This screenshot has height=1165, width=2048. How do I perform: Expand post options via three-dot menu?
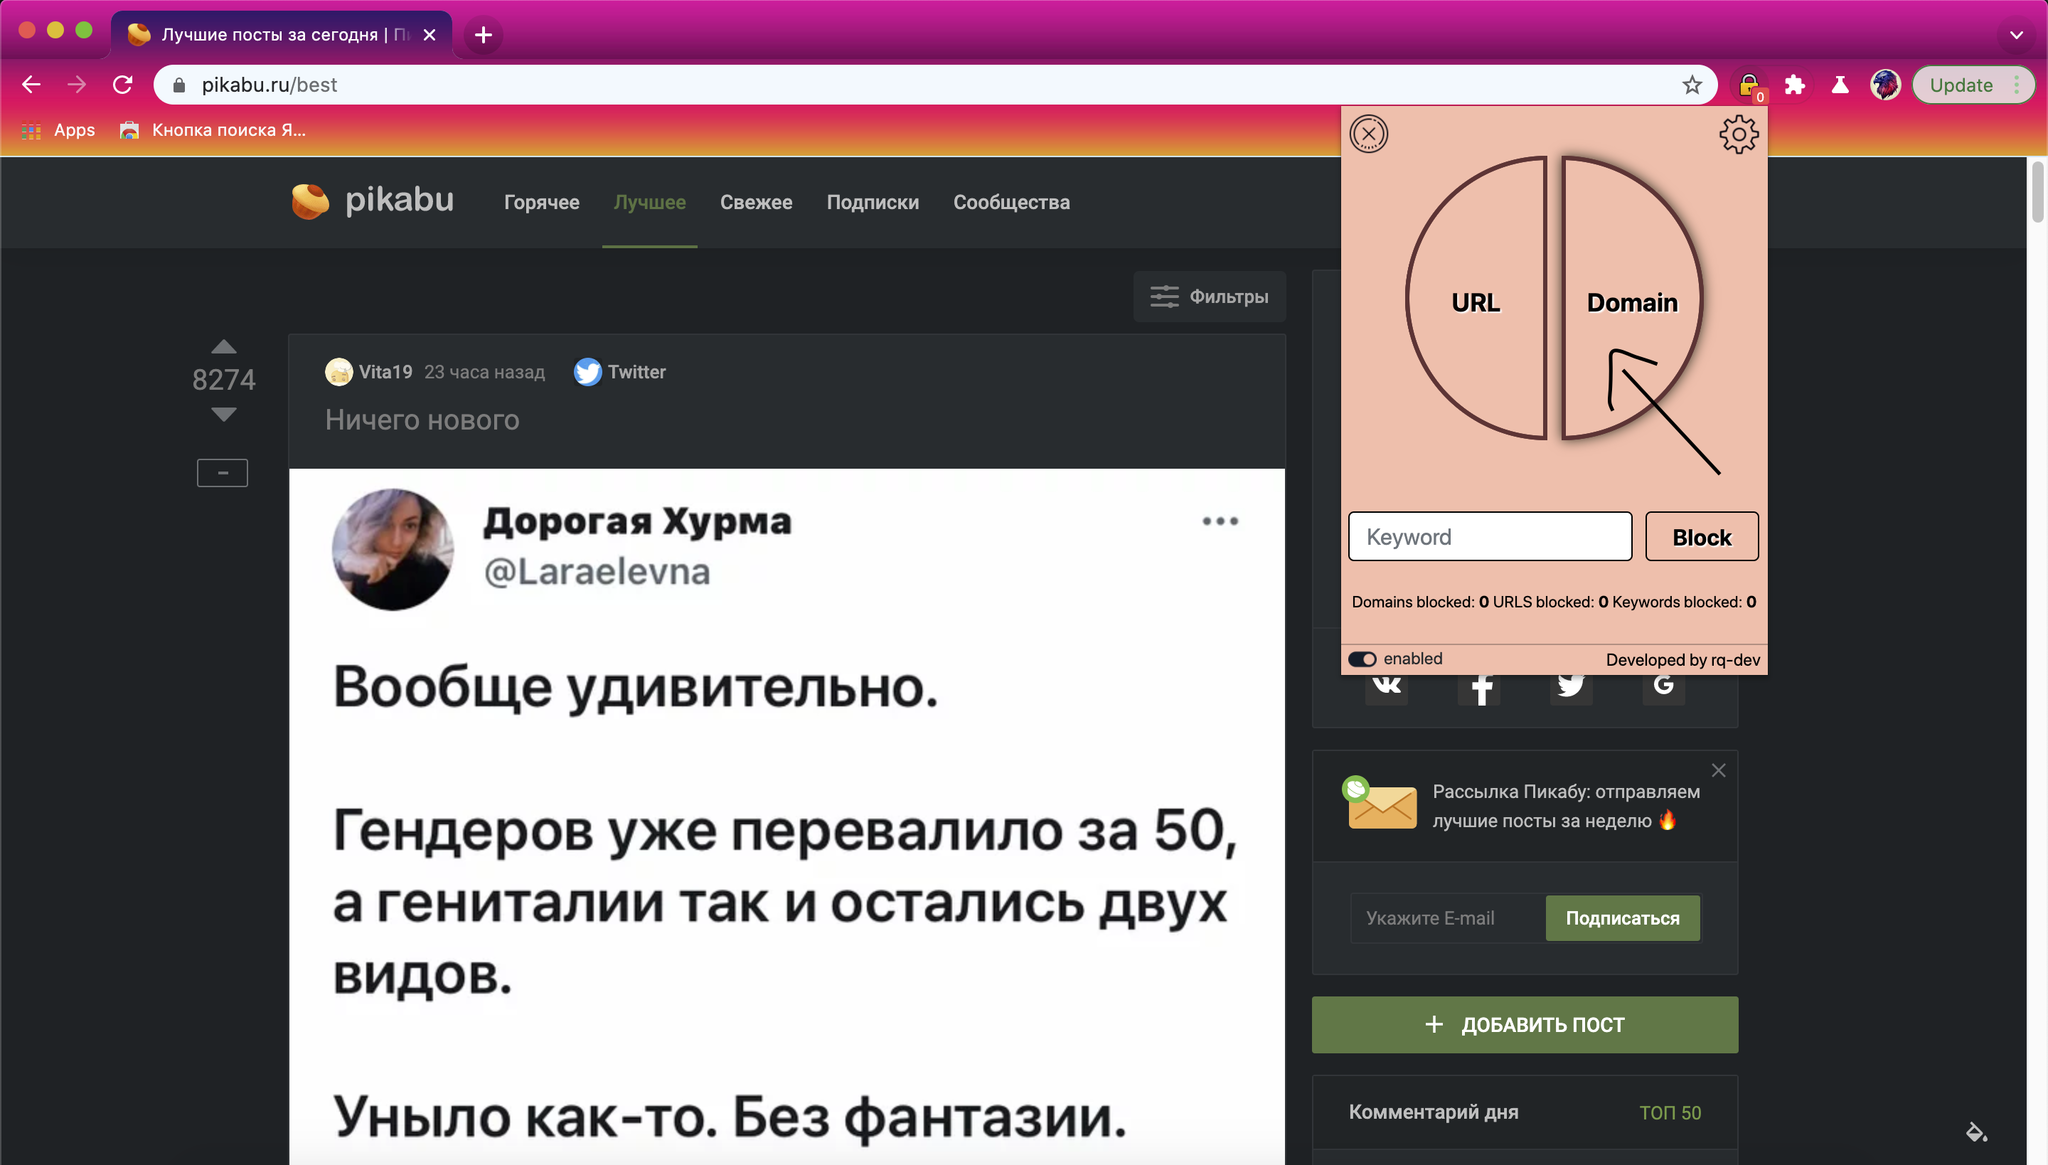(1220, 521)
